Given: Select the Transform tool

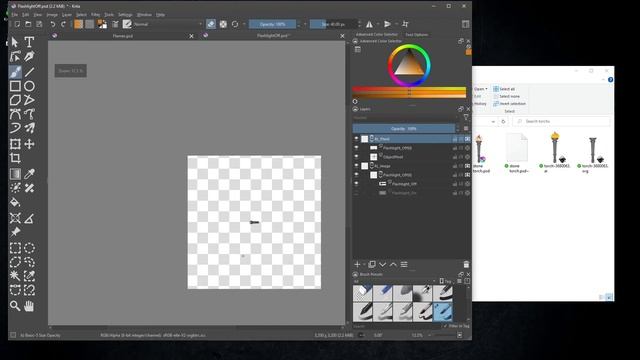Looking at the screenshot, I should (x=15, y=144).
